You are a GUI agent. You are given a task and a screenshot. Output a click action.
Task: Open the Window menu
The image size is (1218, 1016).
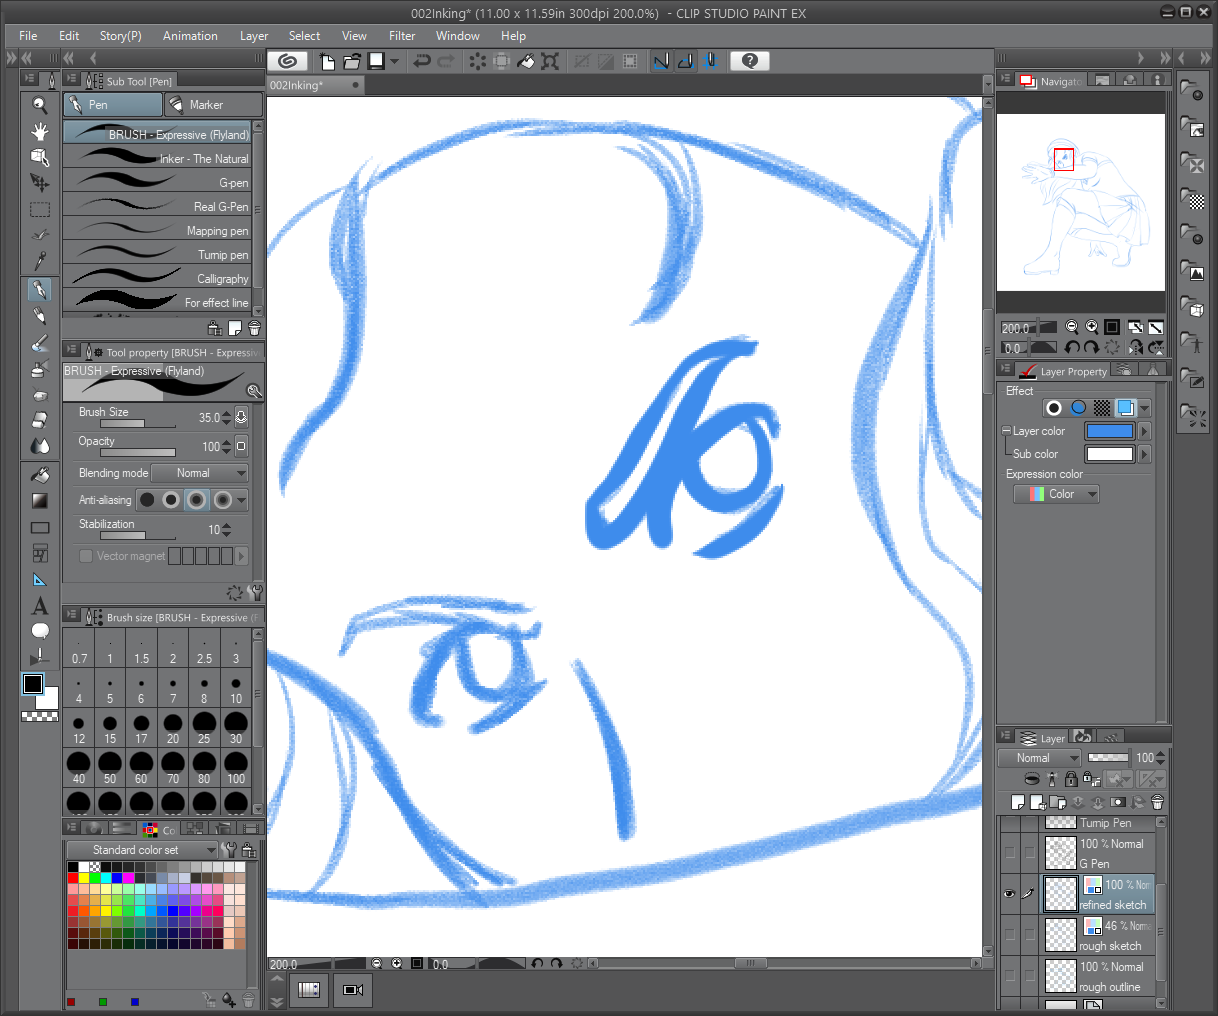(457, 36)
